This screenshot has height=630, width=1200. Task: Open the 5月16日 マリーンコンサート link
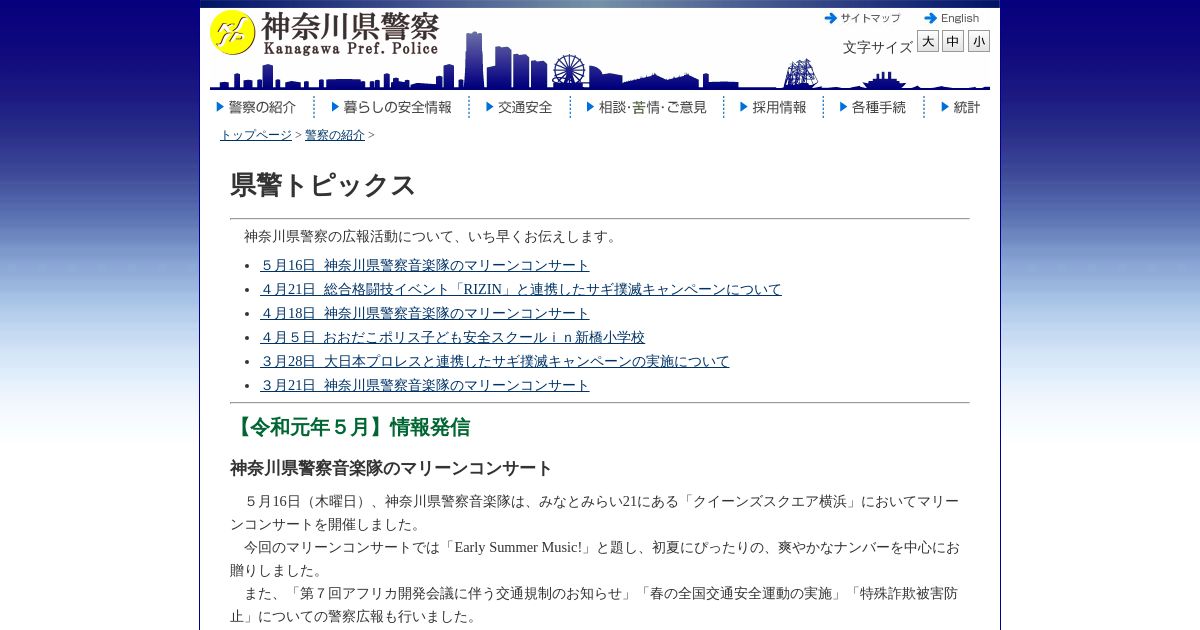(425, 265)
